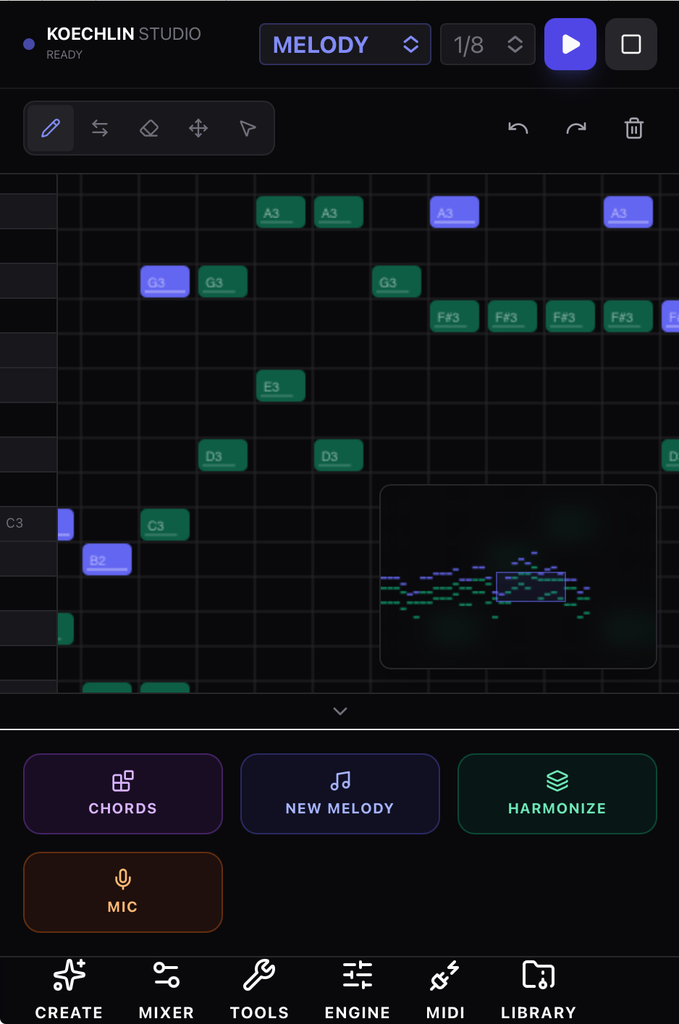Redo the last edit
Screen dimensions: 679x1024
576,128
